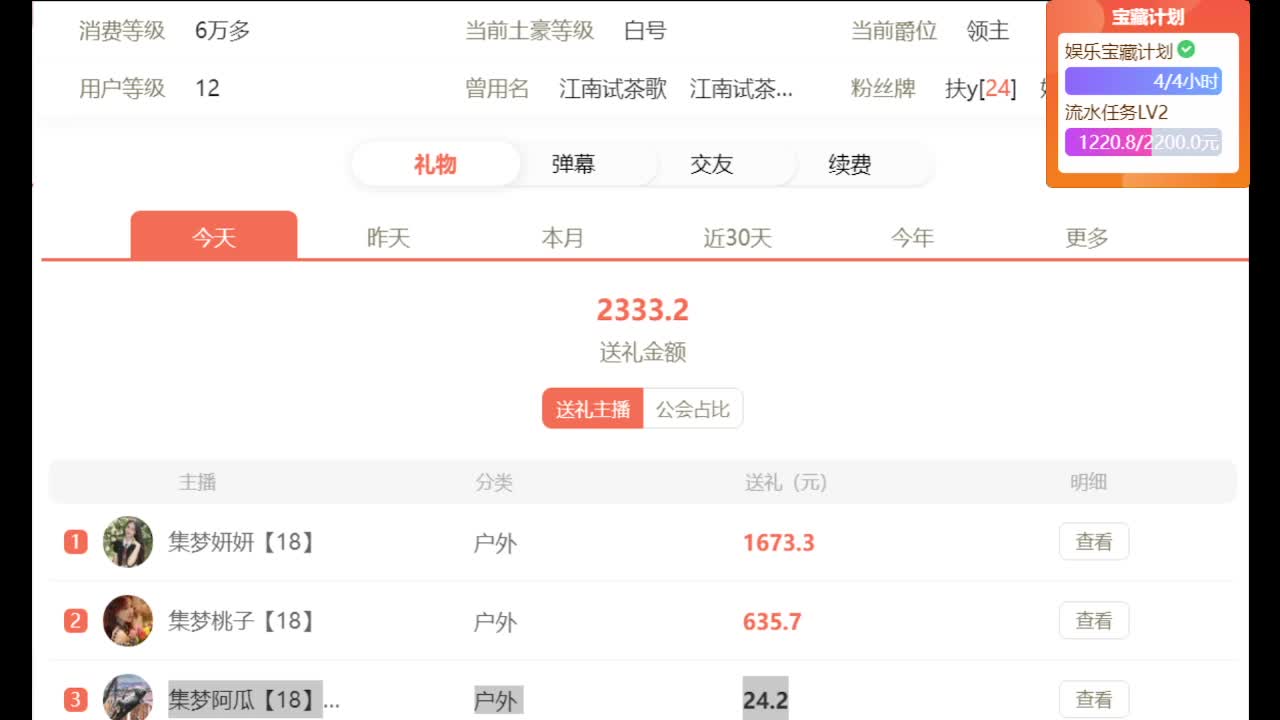
Task: Show gifts for 本月
Action: 562,238
